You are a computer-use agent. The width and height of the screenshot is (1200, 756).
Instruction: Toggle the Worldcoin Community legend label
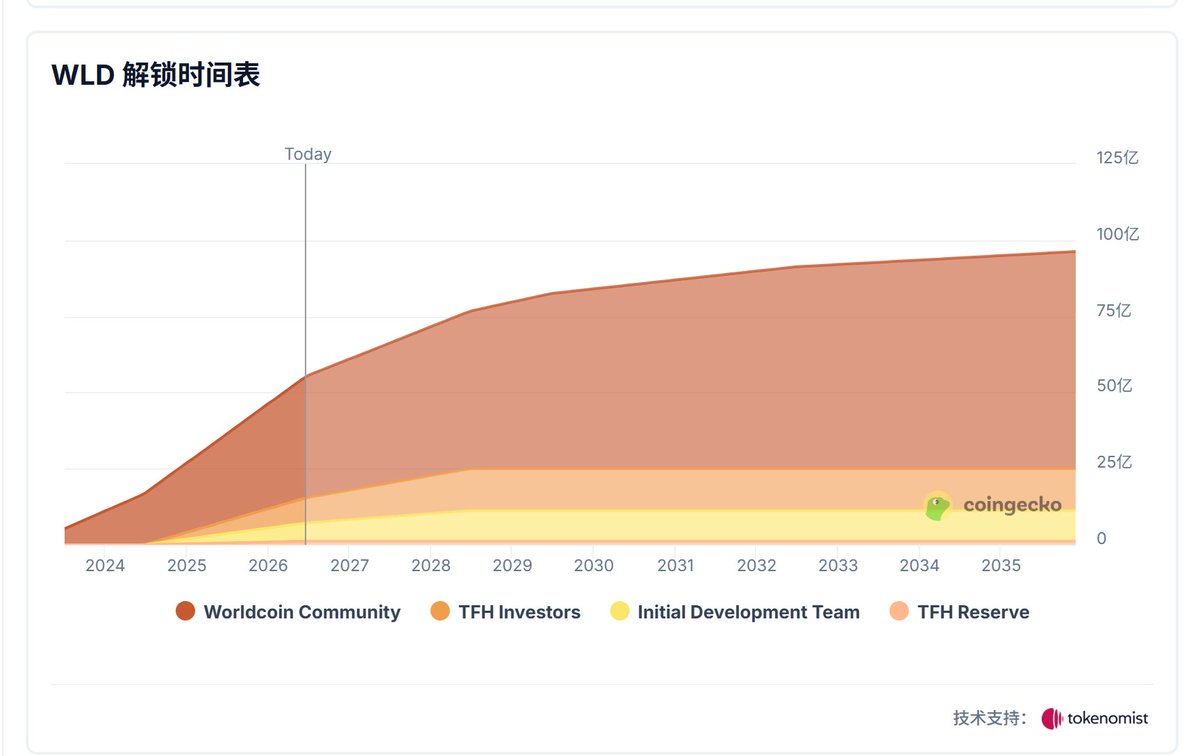click(302, 612)
